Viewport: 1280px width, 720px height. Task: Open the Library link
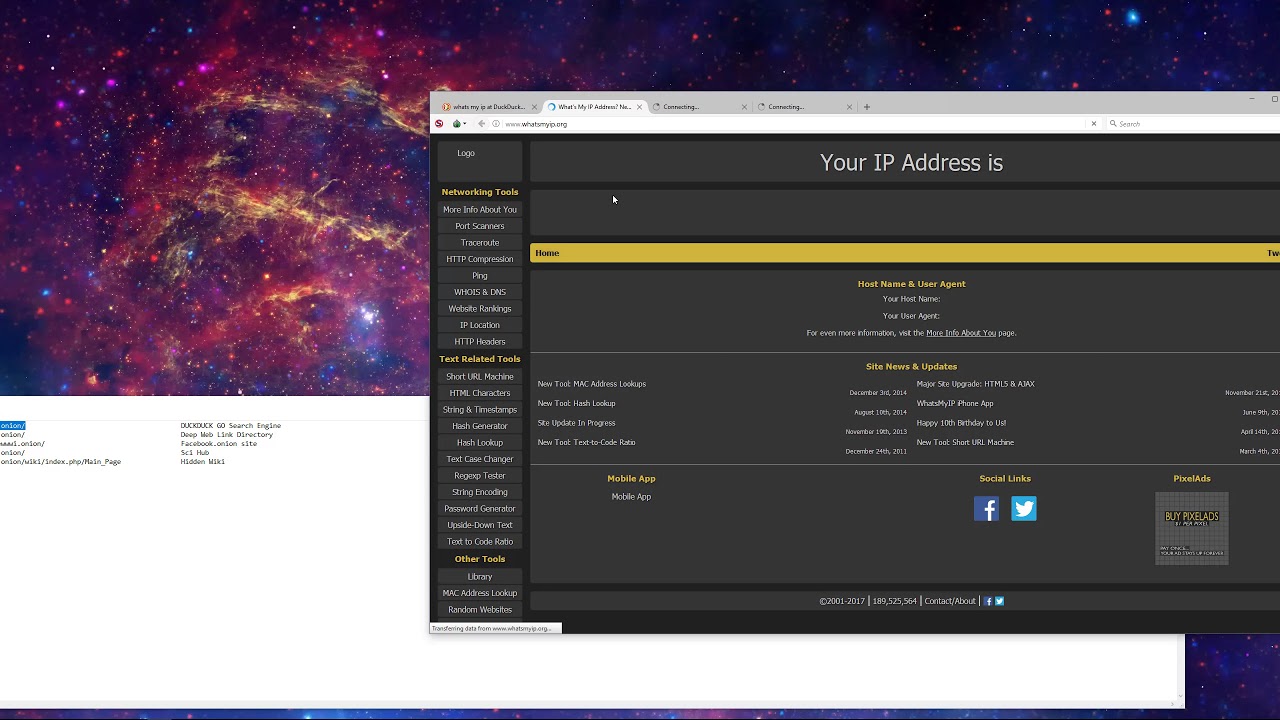pyautogui.click(x=480, y=577)
